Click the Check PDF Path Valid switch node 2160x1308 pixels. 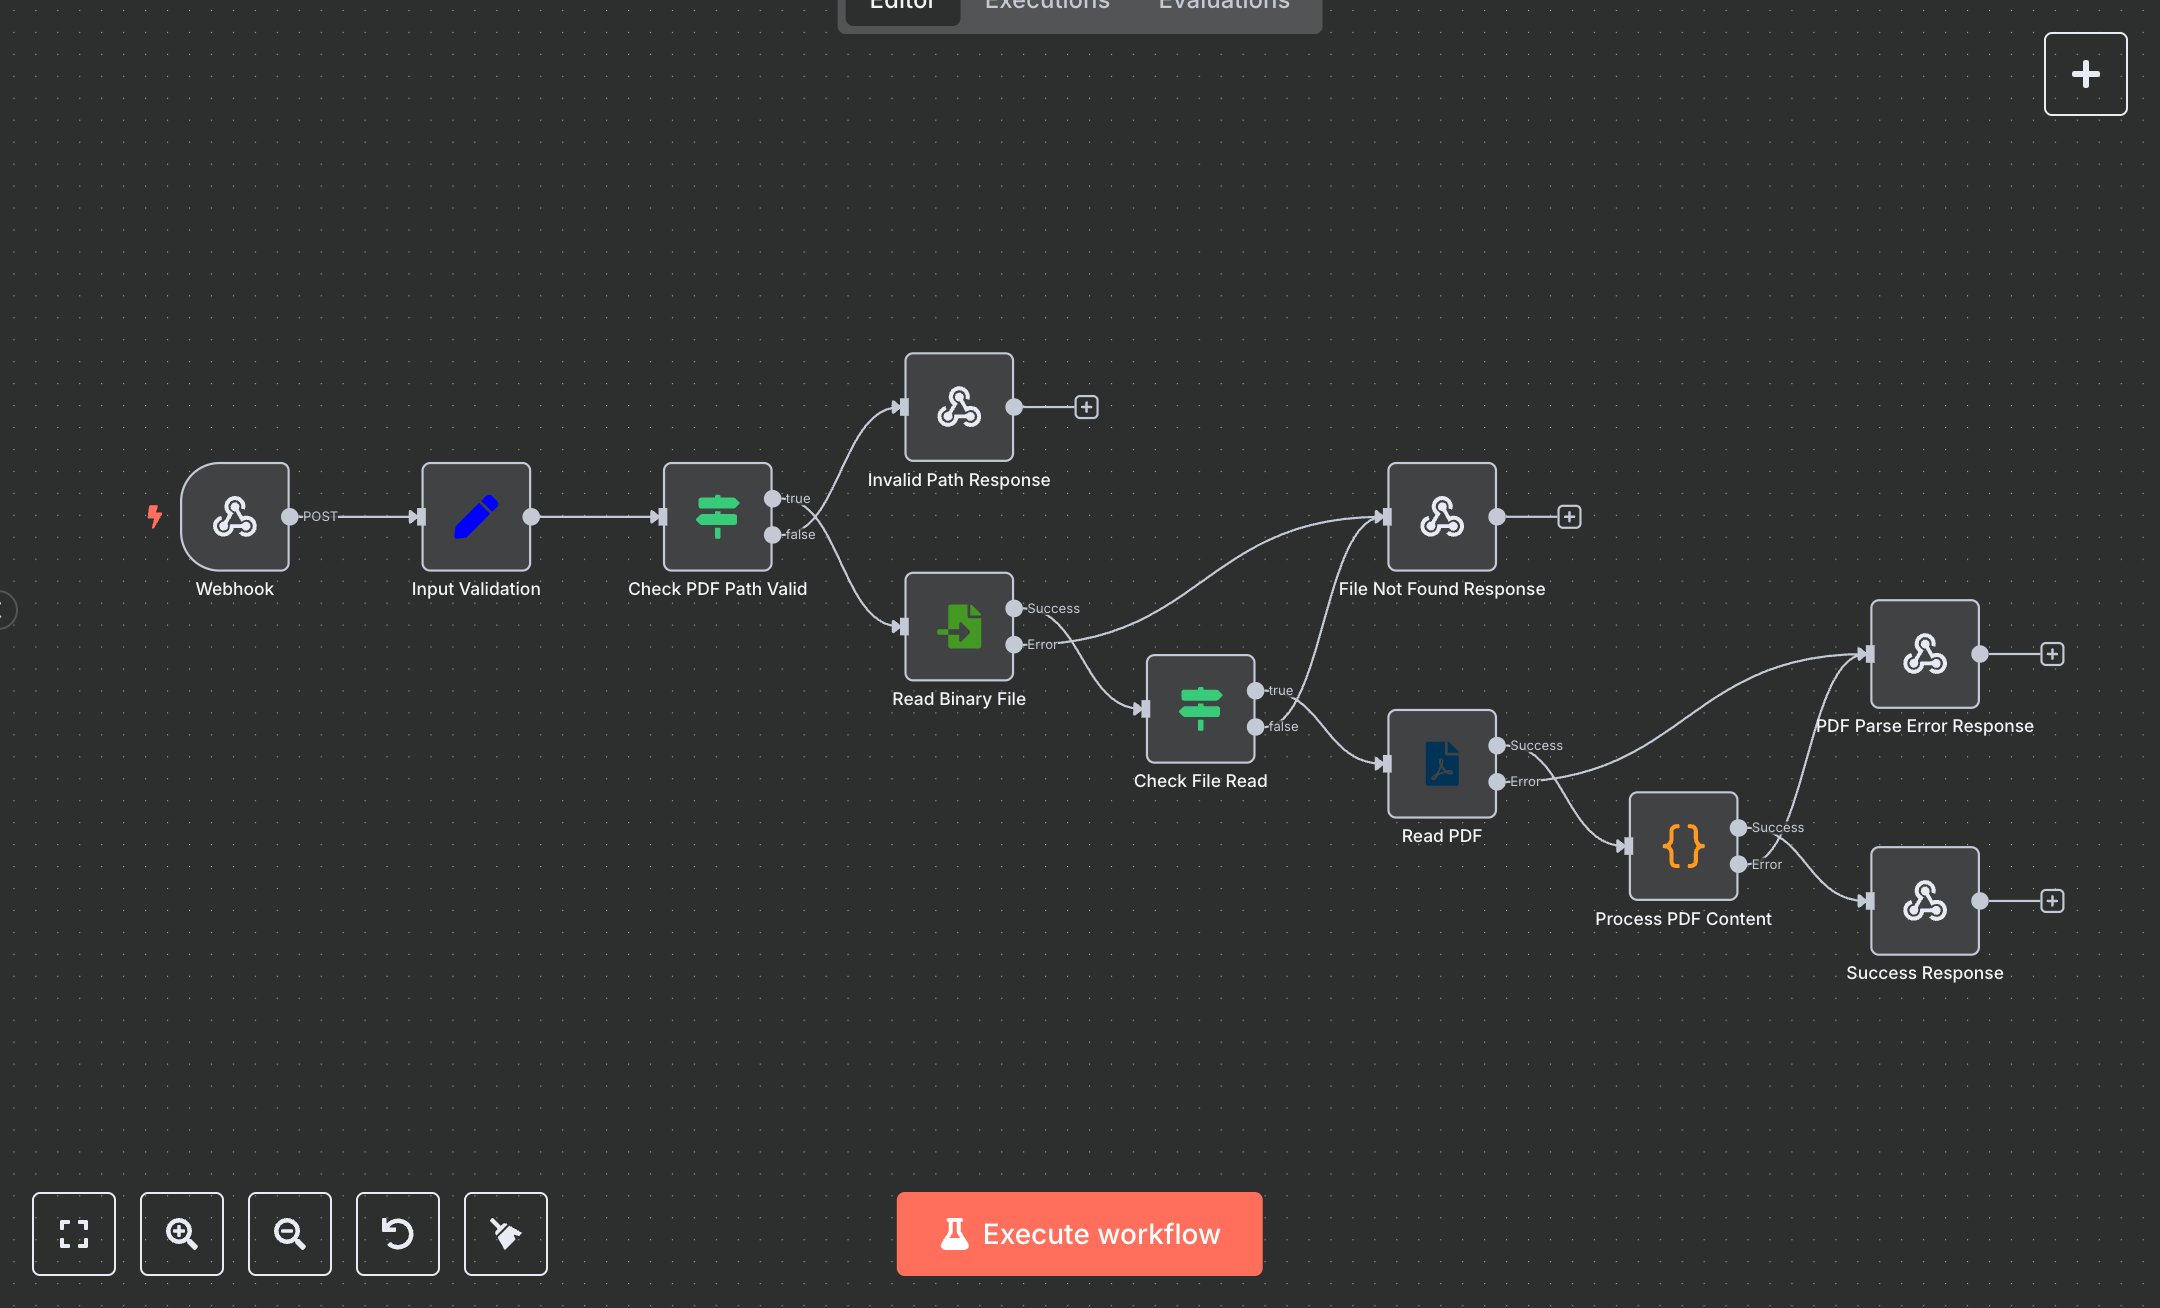(718, 517)
